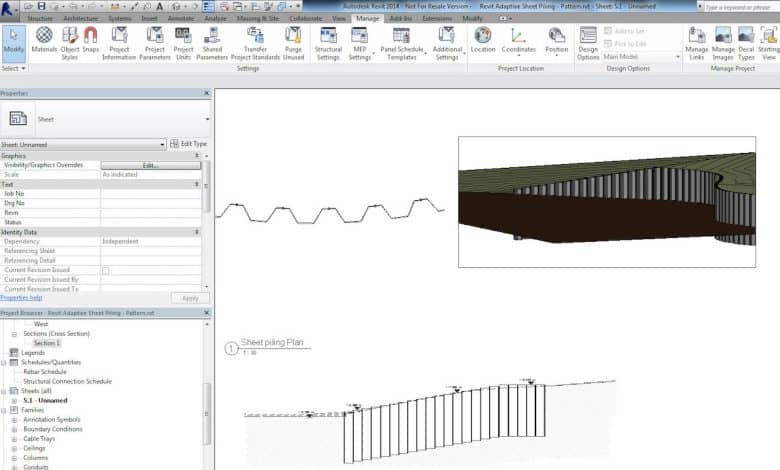Open Structural Settings
This screenshot has height=470, width=780.
click(x=328, y=43)
